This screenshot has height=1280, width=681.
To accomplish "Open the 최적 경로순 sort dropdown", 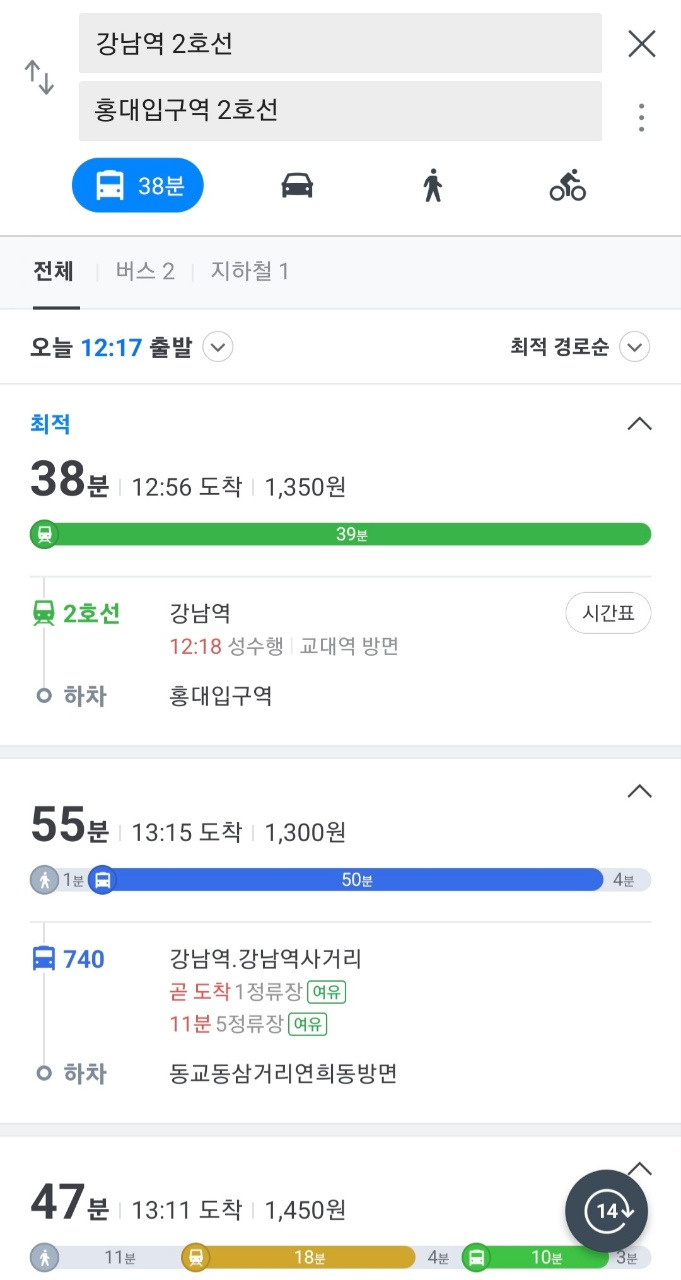I will [x=634, y=348].
